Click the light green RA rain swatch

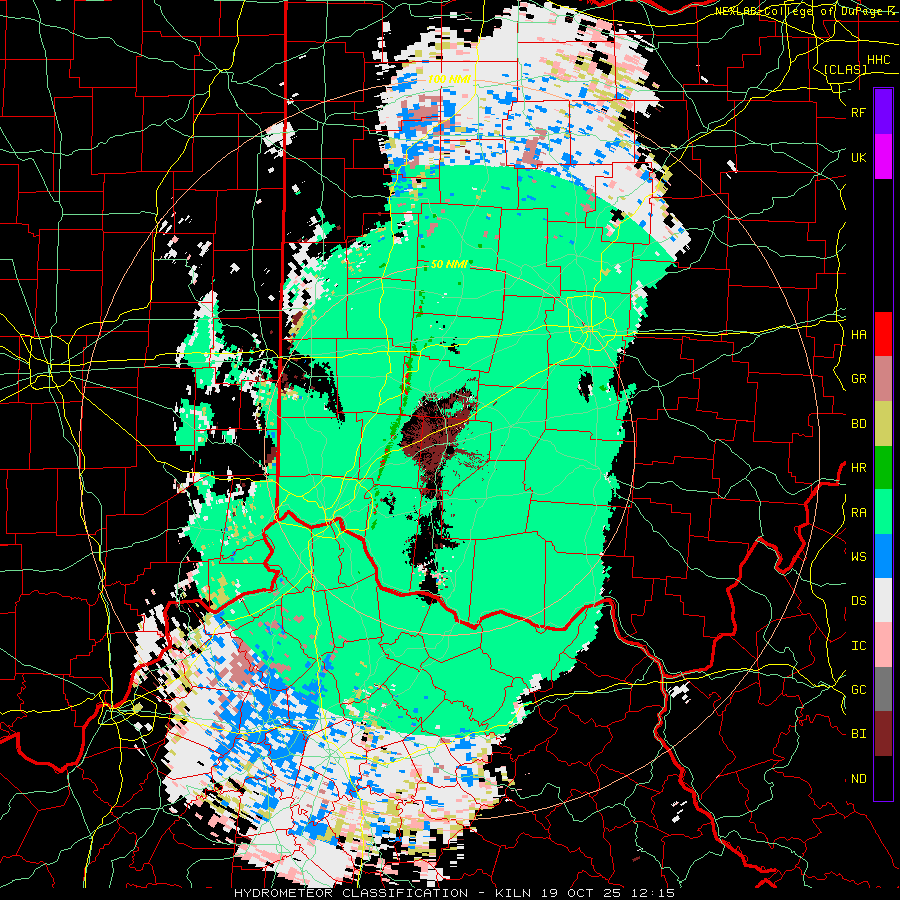pyautogui.click(x=883, y=513)
